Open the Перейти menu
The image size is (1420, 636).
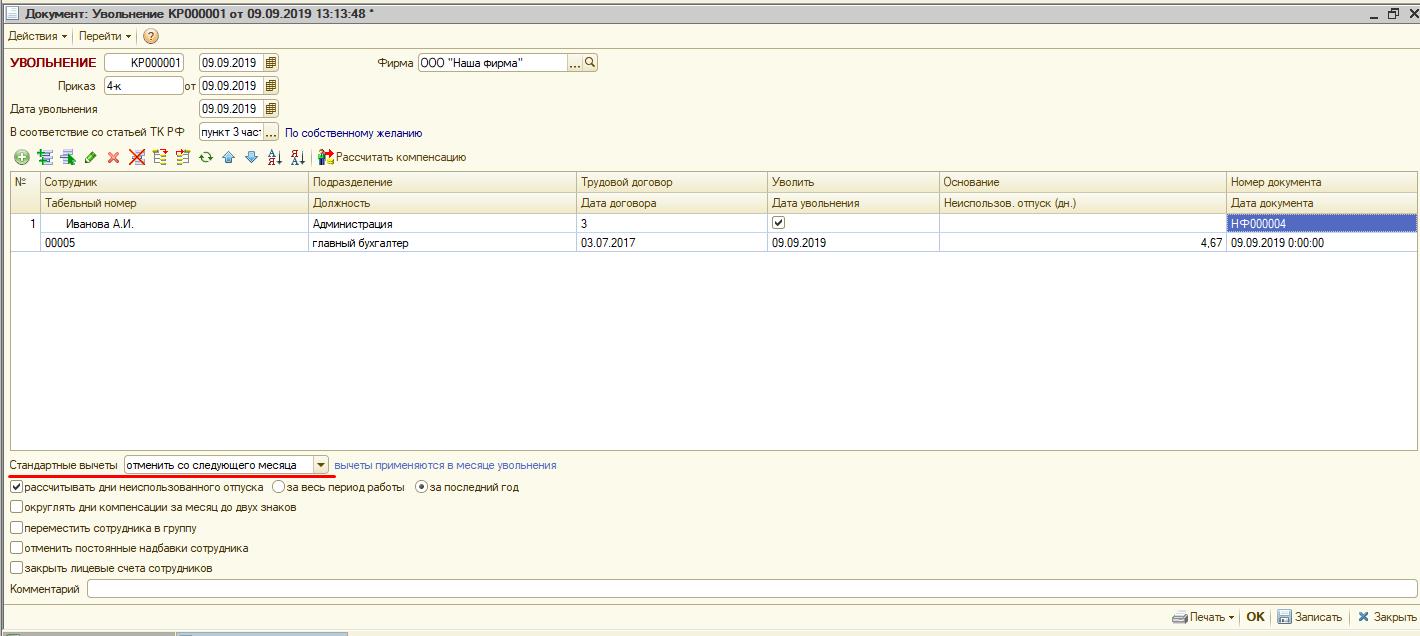[105, 36]
